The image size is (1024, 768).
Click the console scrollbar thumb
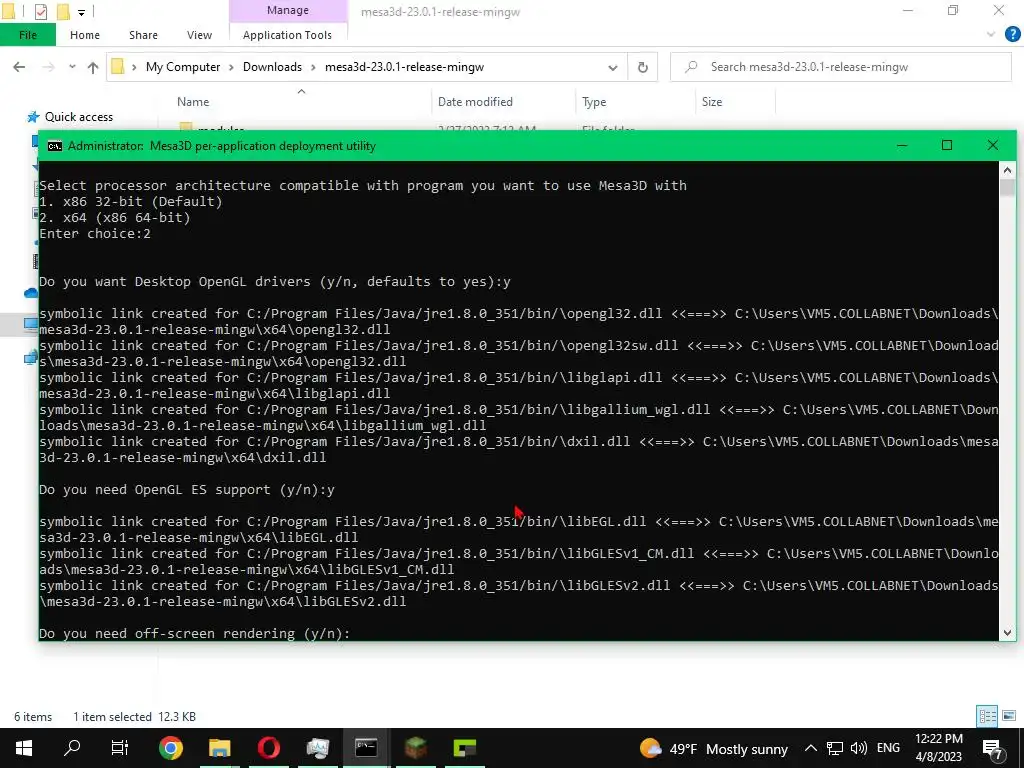pyautogui.click(x=1007, y=187)
